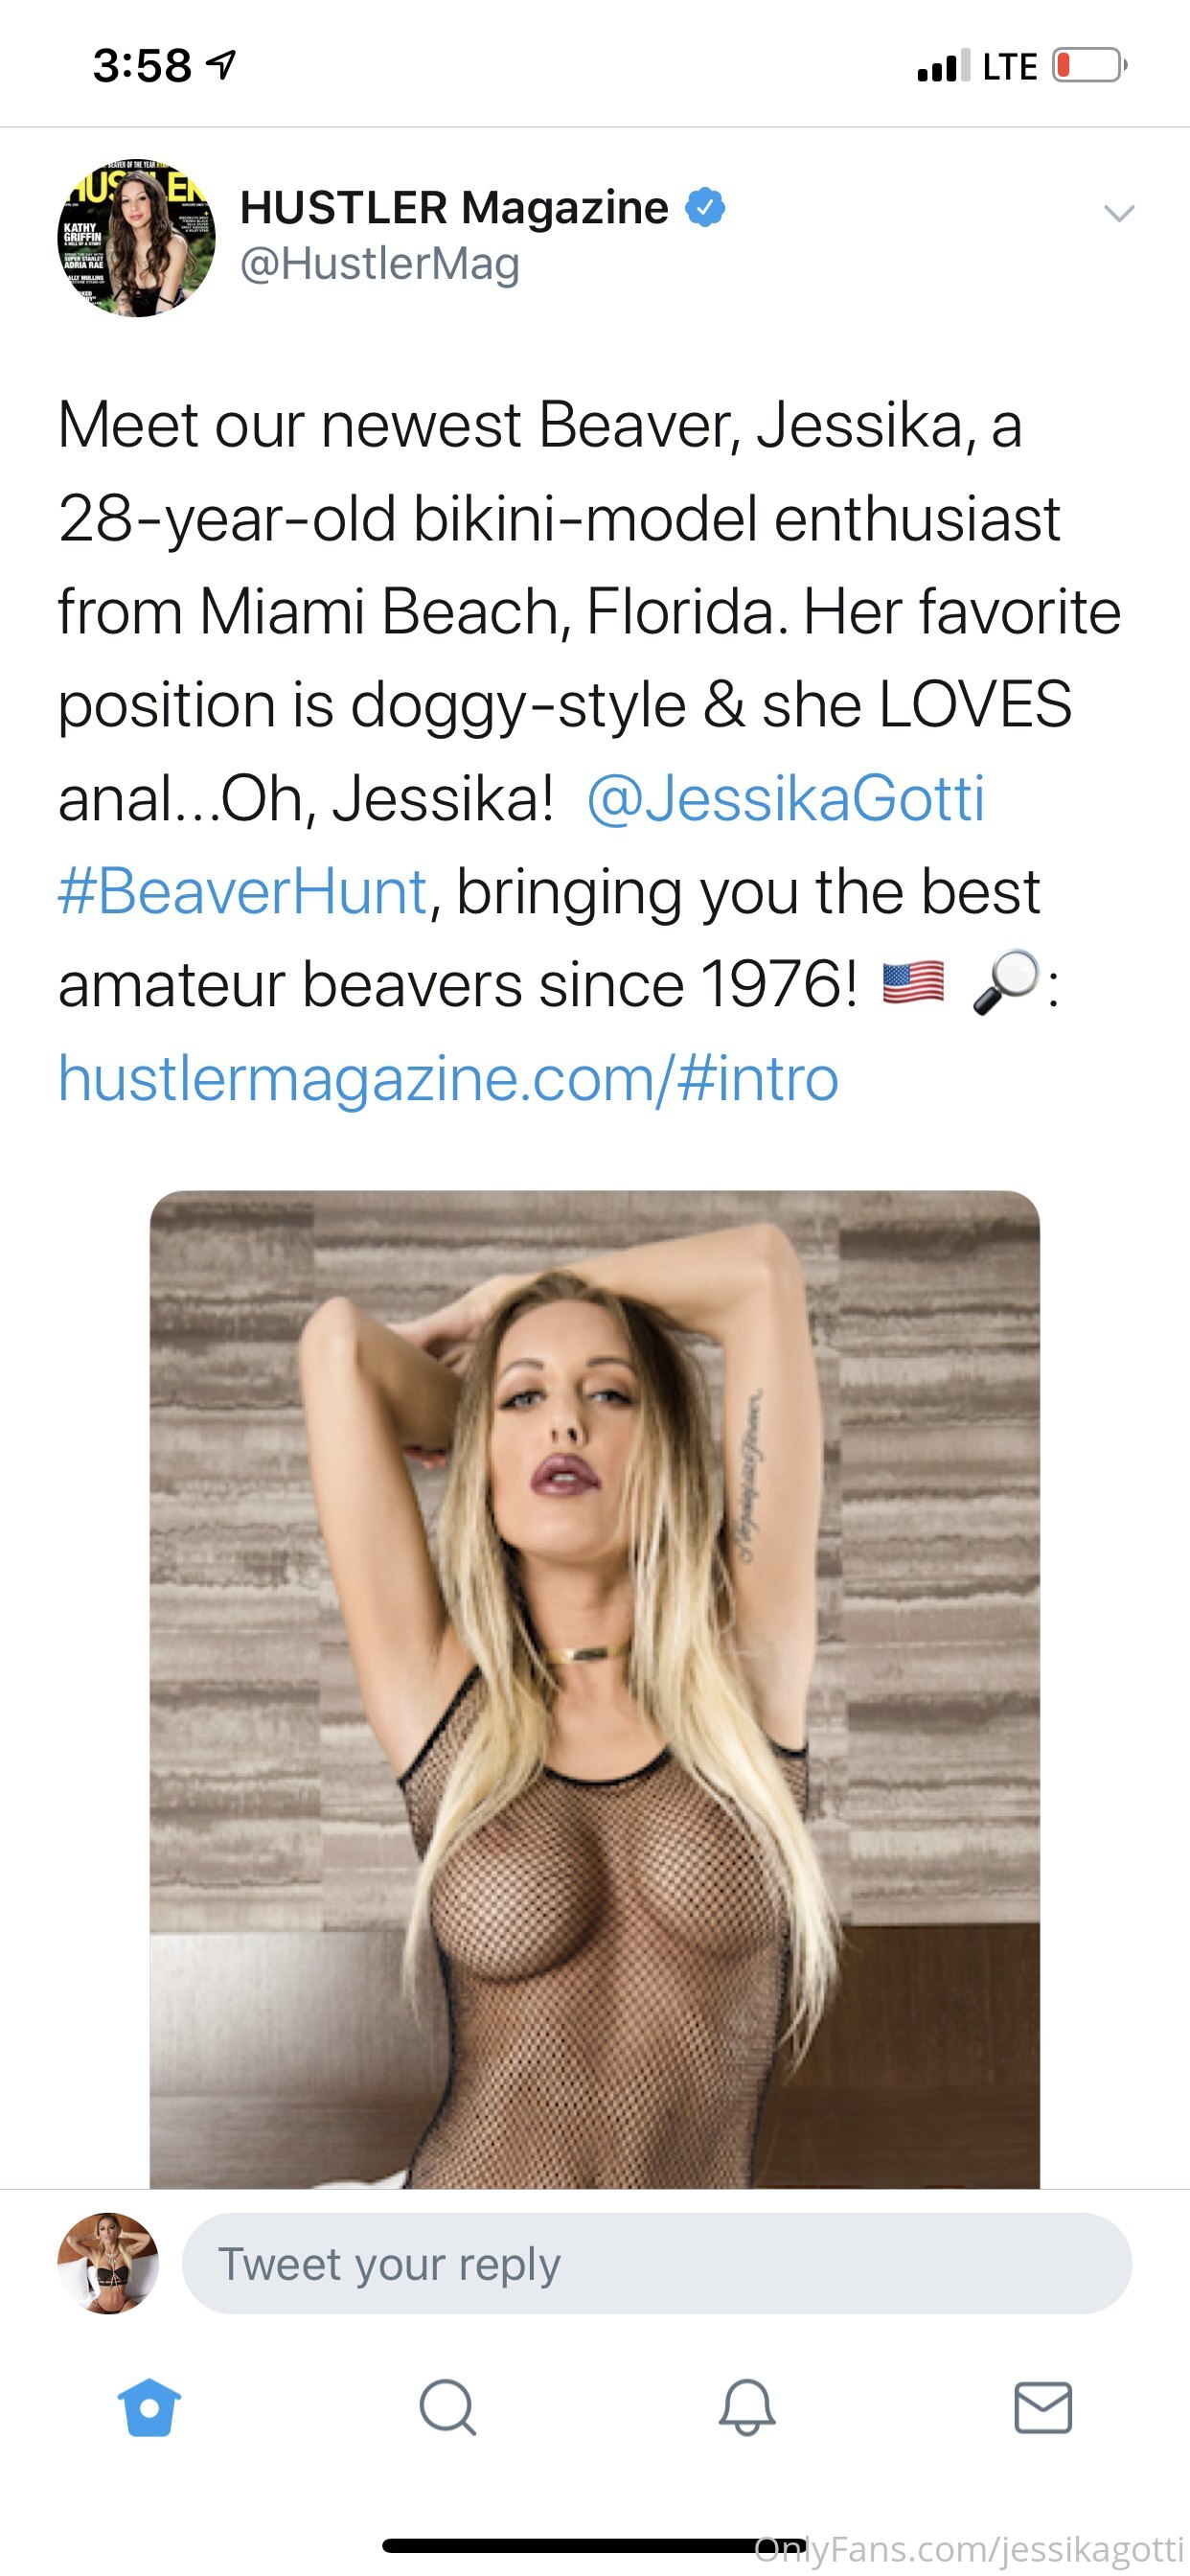Screen dimensions: 1190x2576
Task: Tap the blue verified badge
Action: pos(705,207)
